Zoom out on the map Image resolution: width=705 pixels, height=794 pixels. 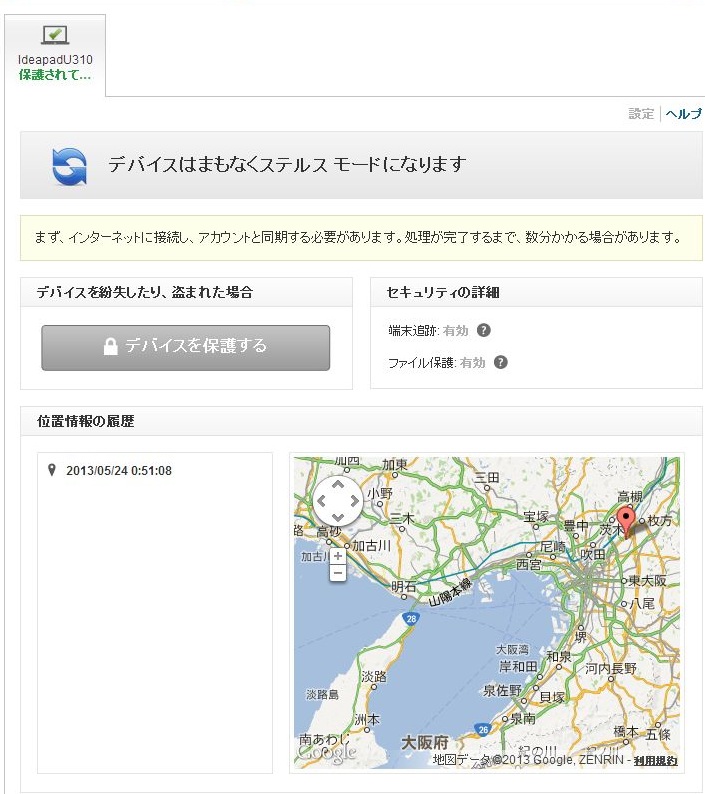coord(338,573)
